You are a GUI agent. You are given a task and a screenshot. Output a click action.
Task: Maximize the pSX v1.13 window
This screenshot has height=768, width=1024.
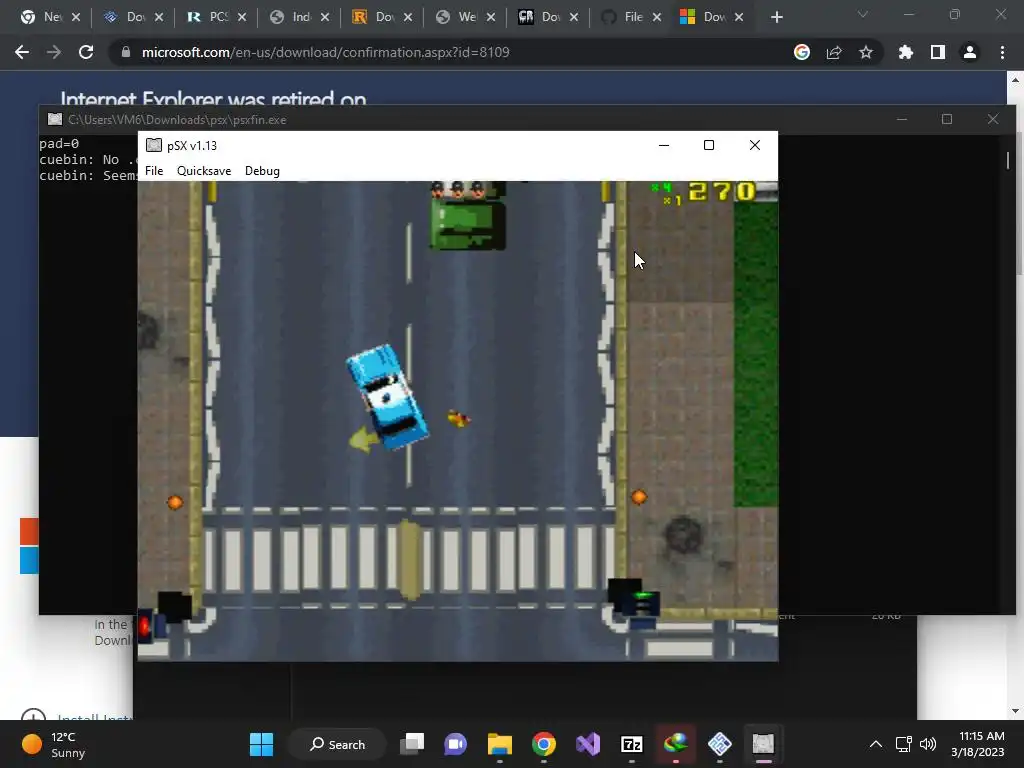pyautogui.click(x=709, y=145)
